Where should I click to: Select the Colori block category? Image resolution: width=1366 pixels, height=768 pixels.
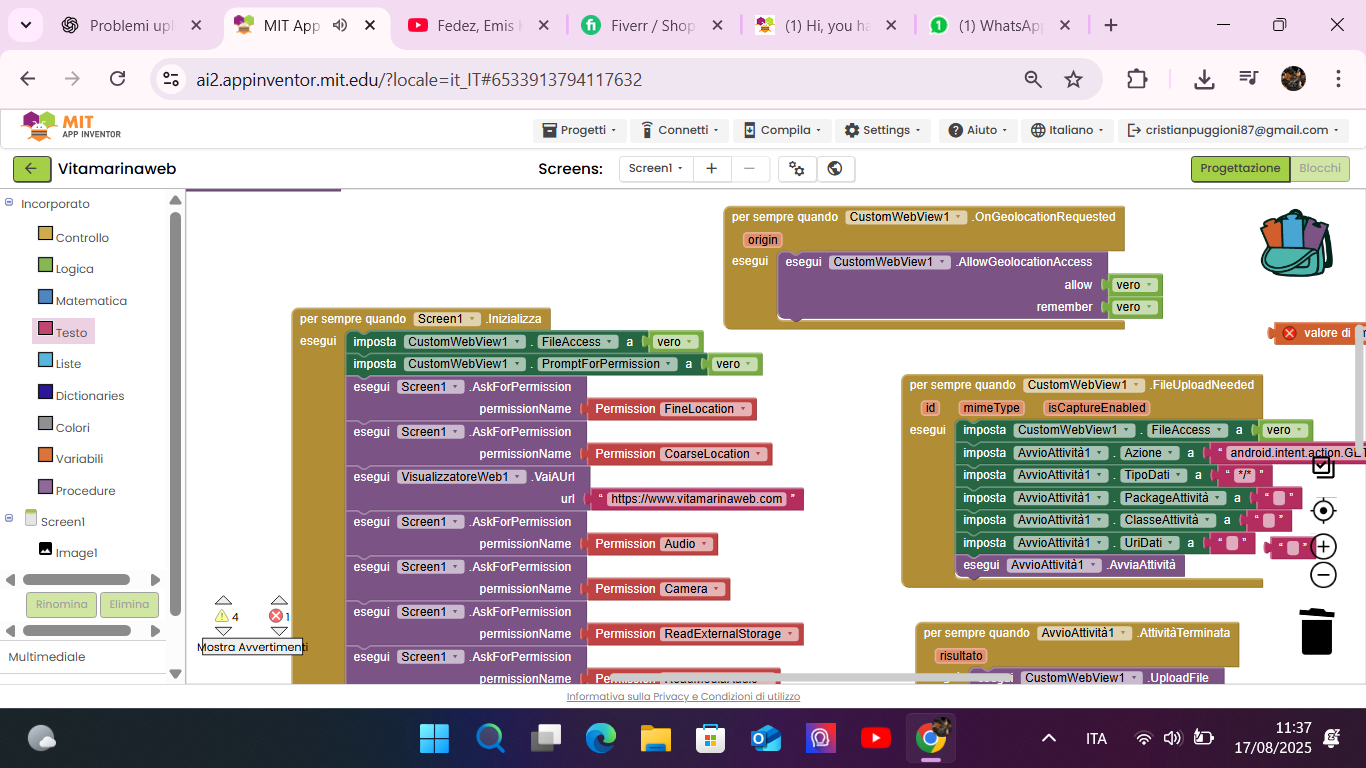(x=72, y=427)
